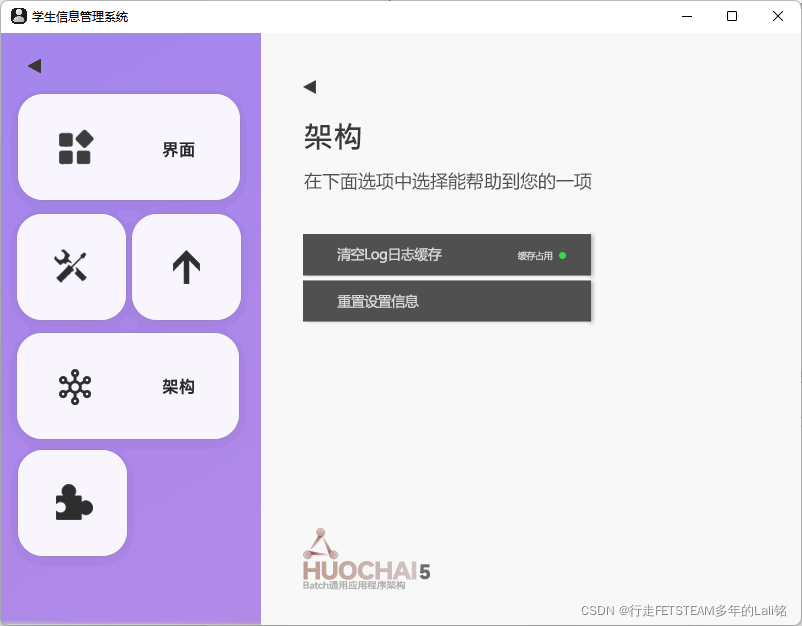Click the upward arrow update tile
Screen dimensions: 802x626
186,267
